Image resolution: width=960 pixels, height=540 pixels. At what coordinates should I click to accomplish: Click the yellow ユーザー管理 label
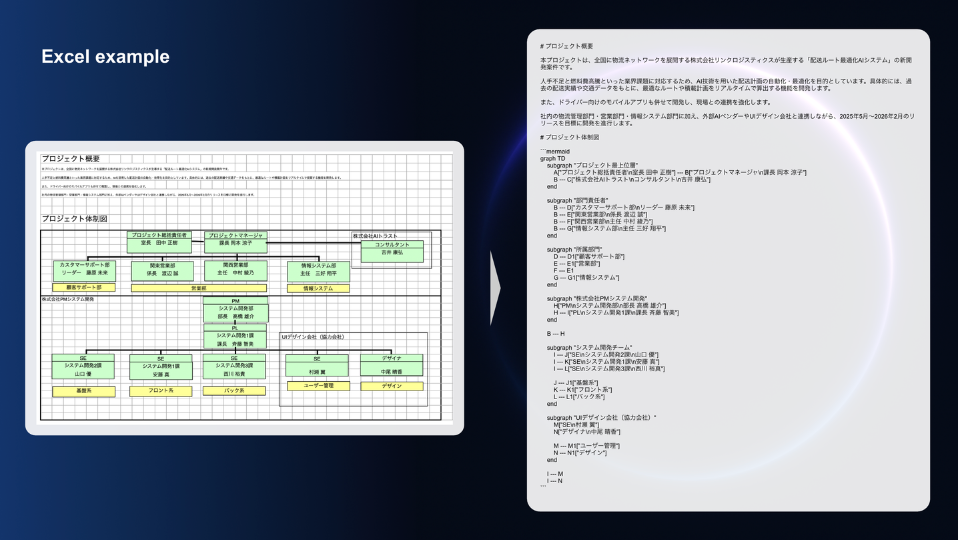click(317, 385)
